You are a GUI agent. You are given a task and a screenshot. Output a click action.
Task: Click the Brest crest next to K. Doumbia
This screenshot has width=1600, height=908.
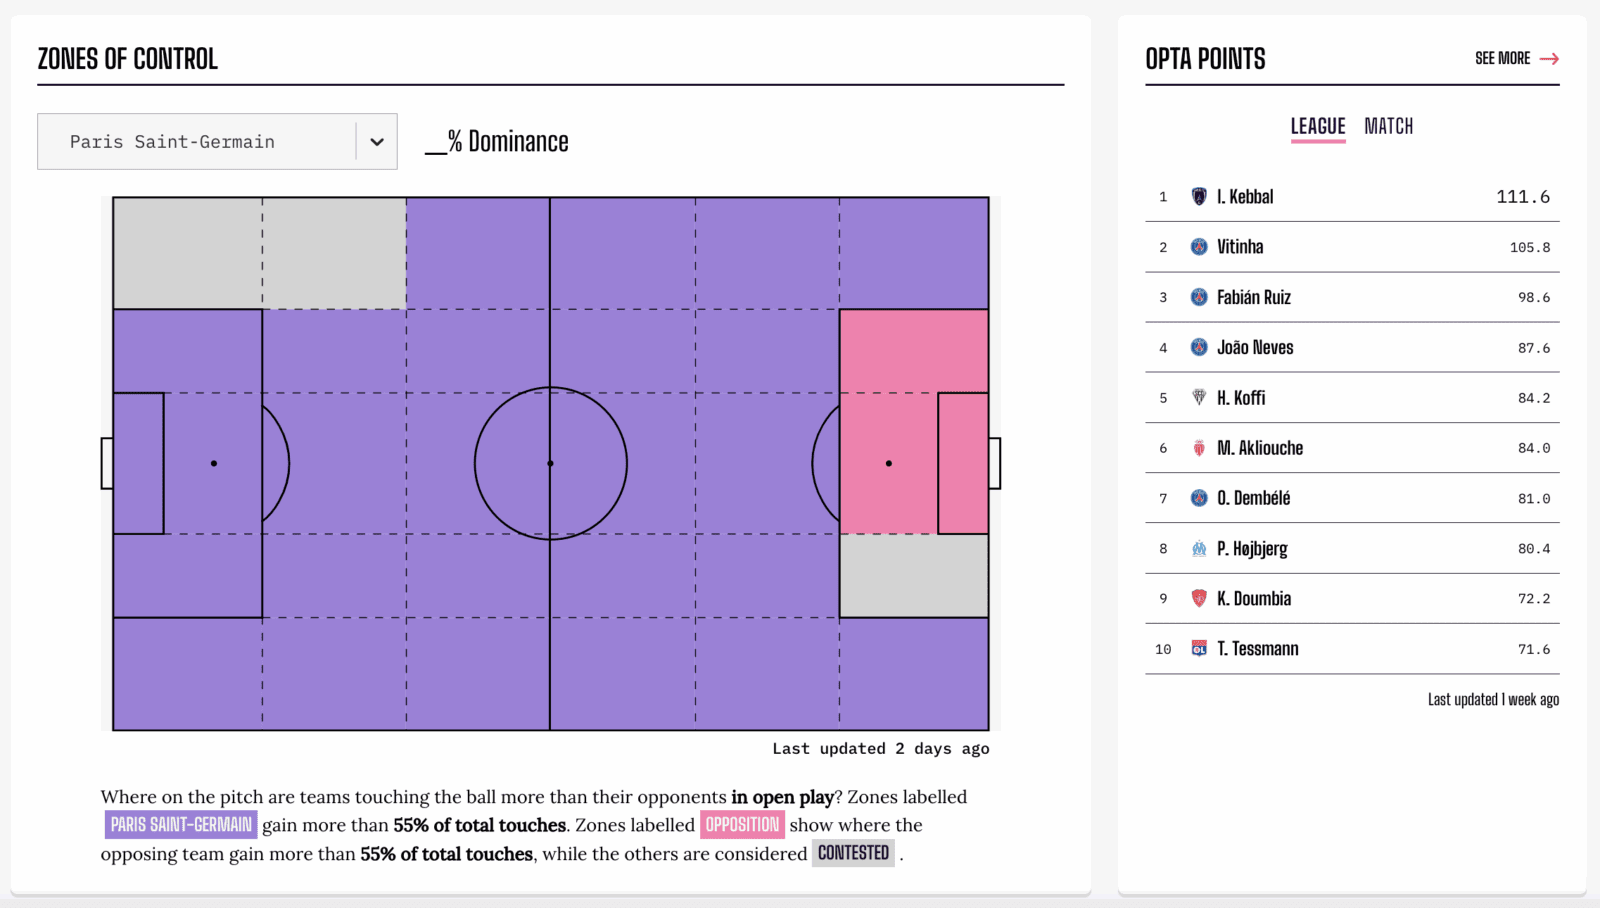[1199, 599]
